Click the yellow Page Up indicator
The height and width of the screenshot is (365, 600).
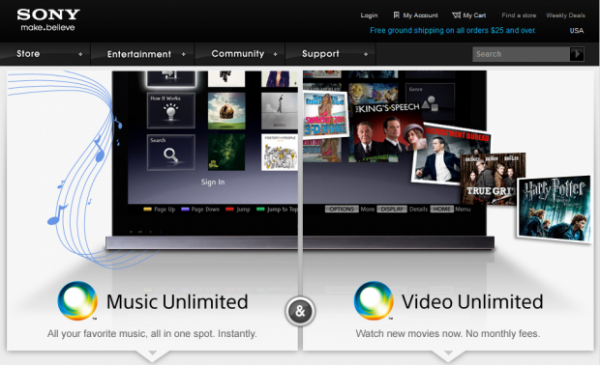[x=147, y=209]
